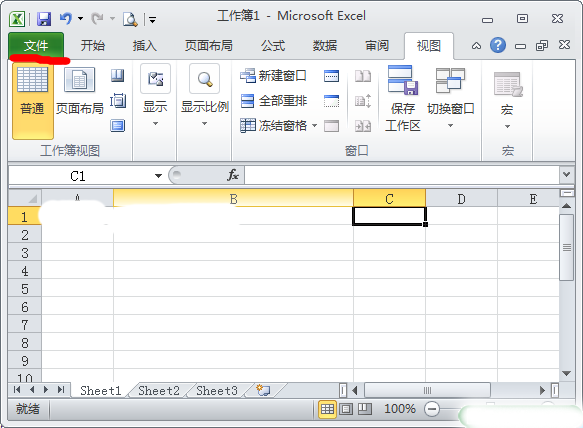Select the 视图 tab
Viewport: 583px width, 428px height.
[429, 46]
